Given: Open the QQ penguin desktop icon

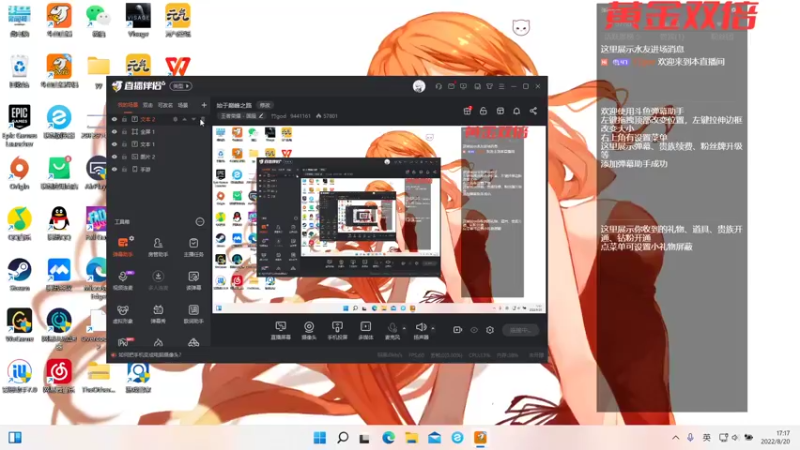Looking at the screenshot, I should point(59,224).
